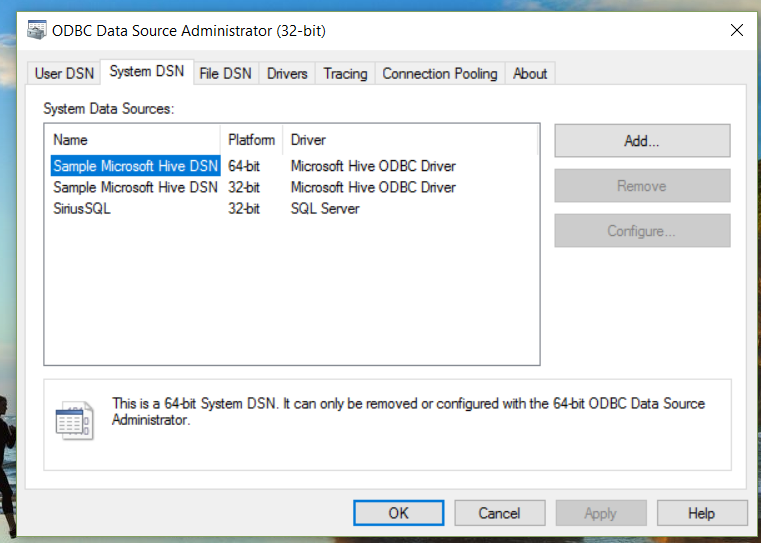Open the File DSN tab

point(225,73)
